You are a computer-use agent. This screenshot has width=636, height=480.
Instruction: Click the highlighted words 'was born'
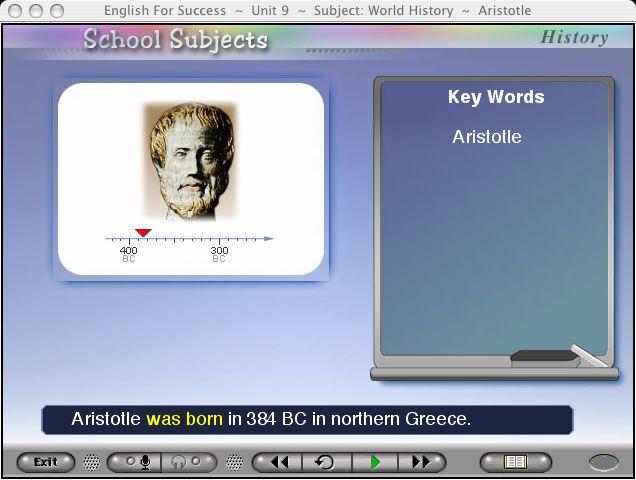point(184,419)
